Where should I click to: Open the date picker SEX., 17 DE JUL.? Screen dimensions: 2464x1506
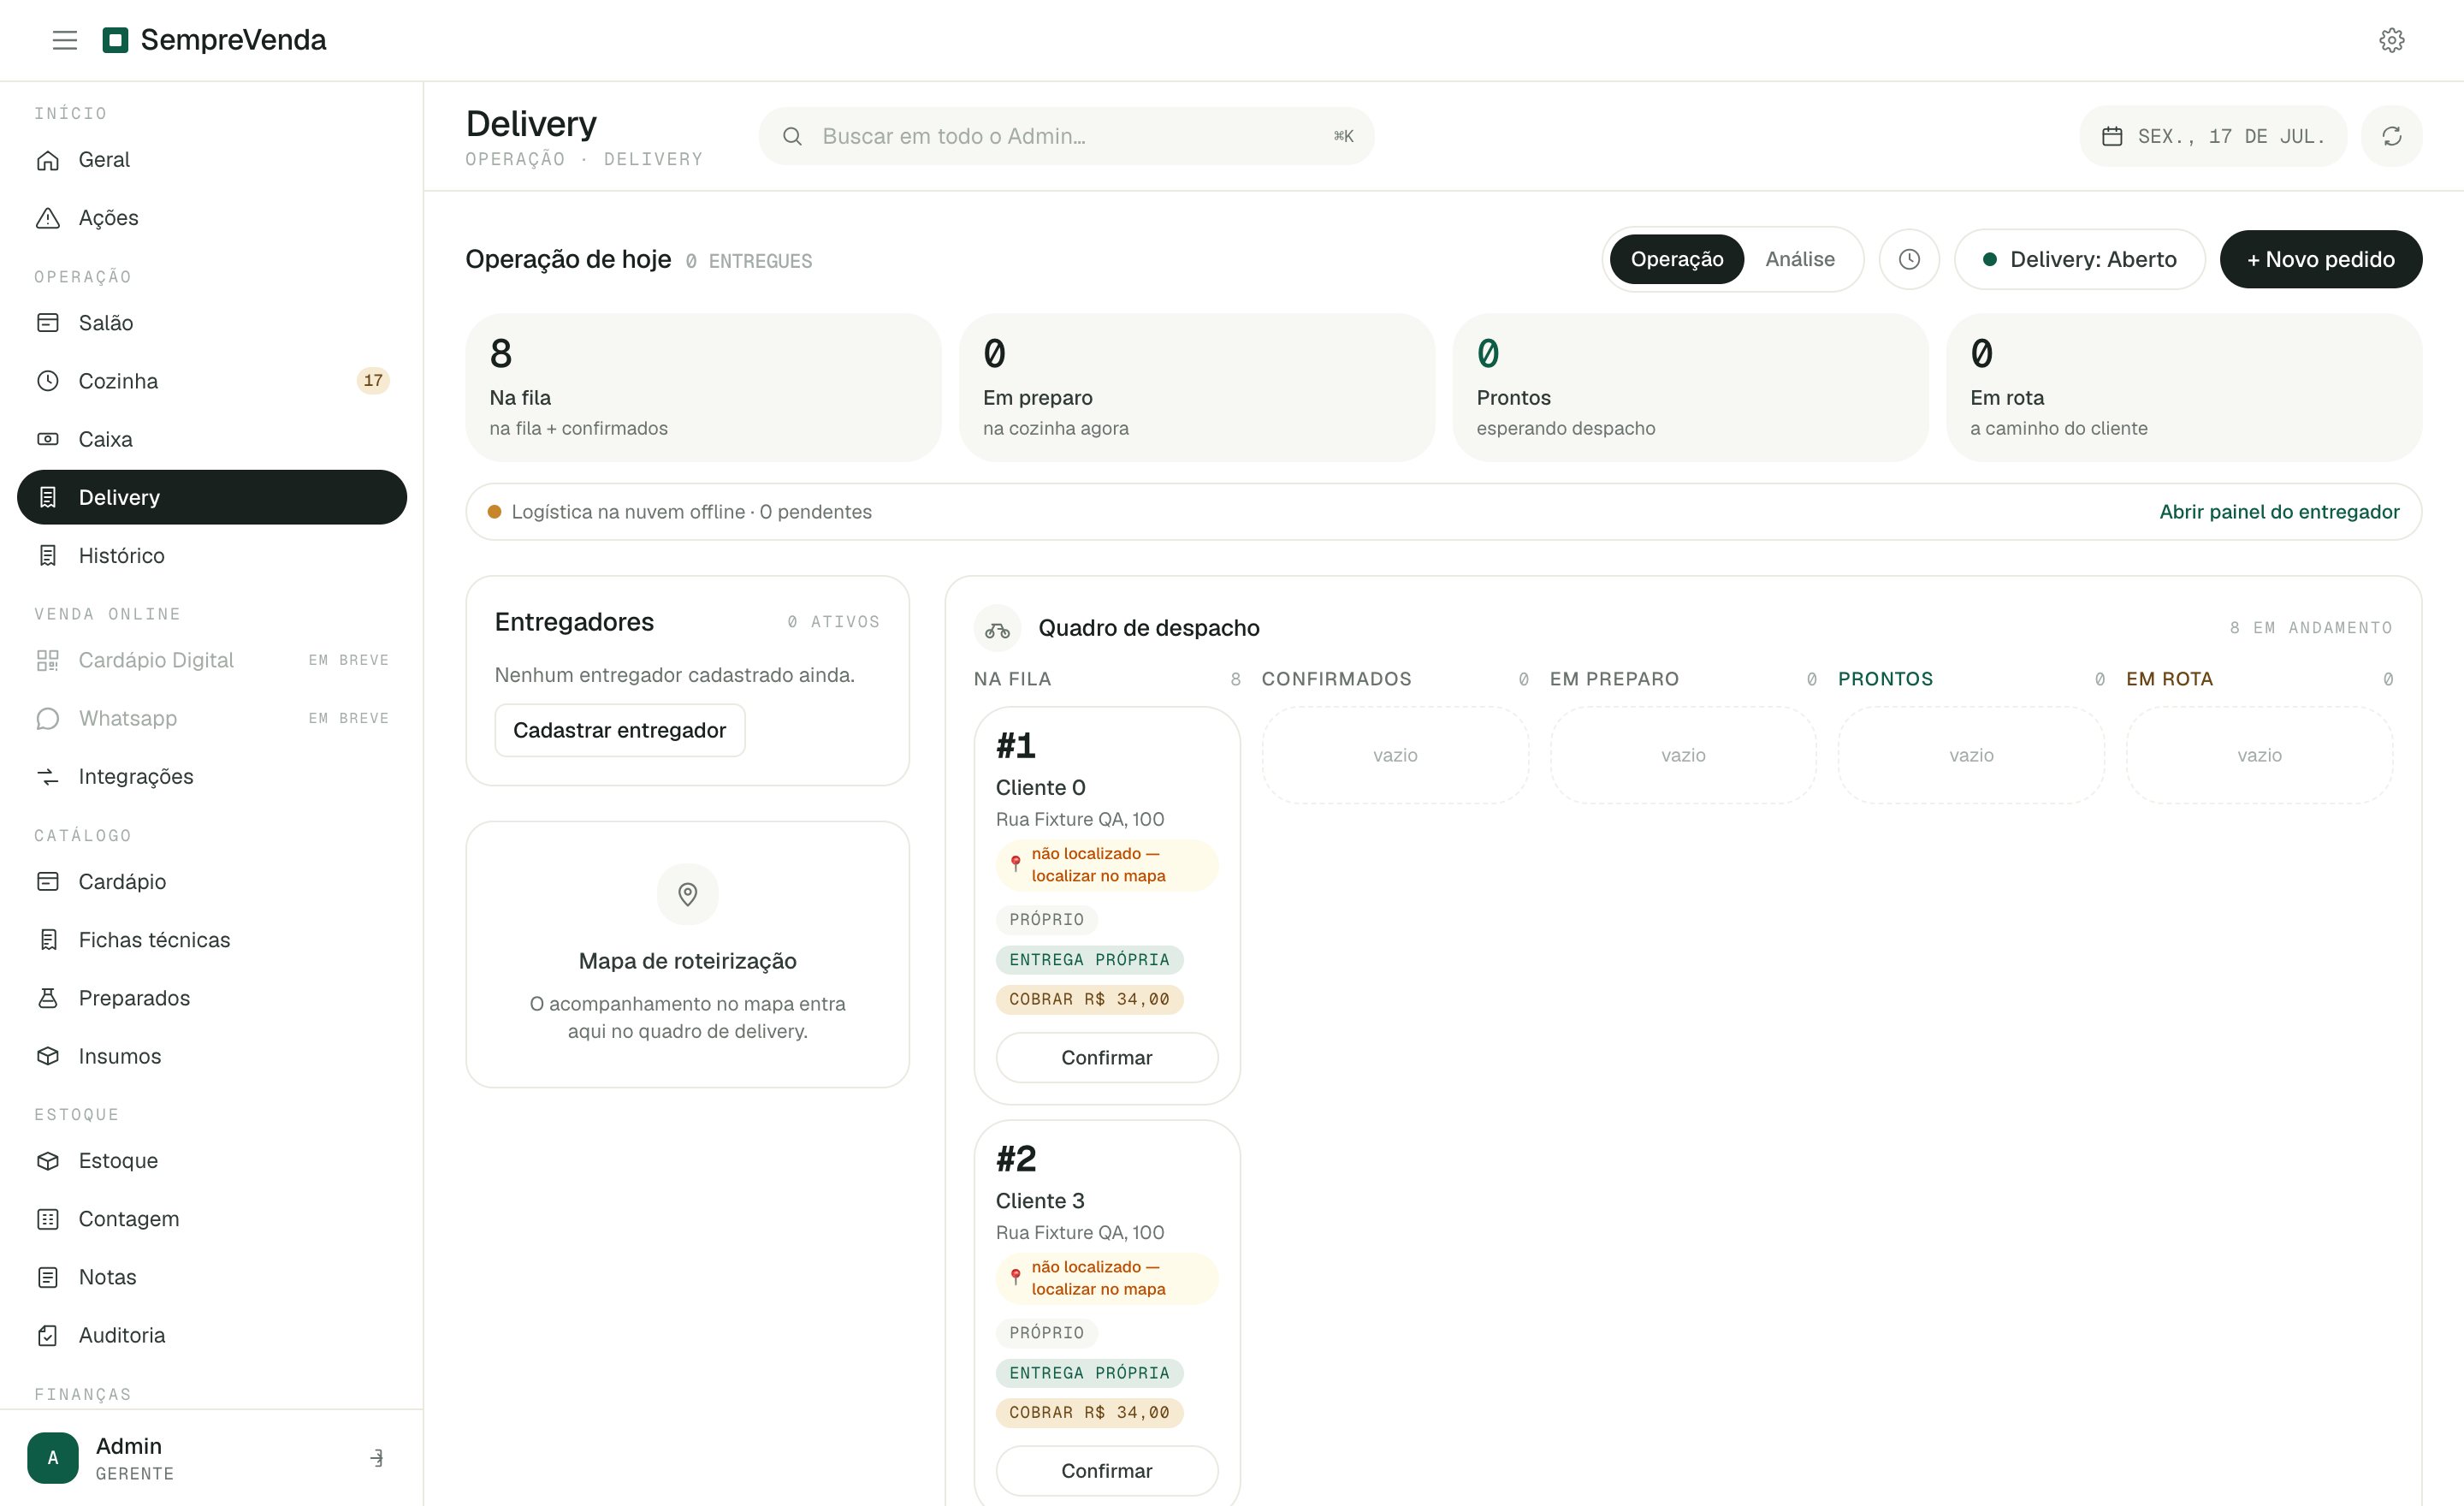pyautogui.click(x=2213, y=136)
